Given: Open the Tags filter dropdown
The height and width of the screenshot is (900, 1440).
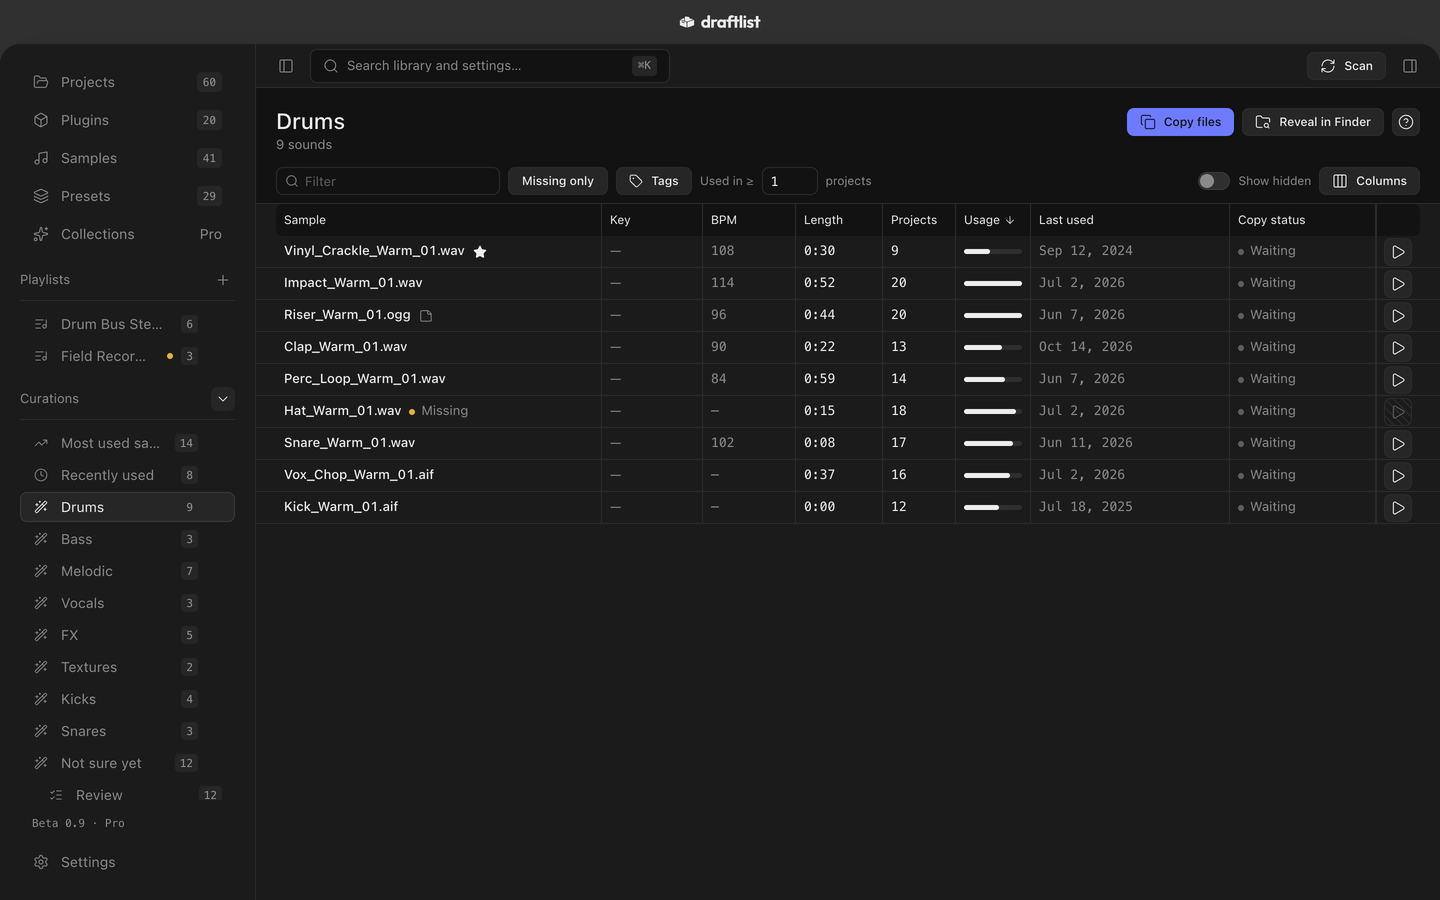Looking at the screenshot, I should (654, 181).
